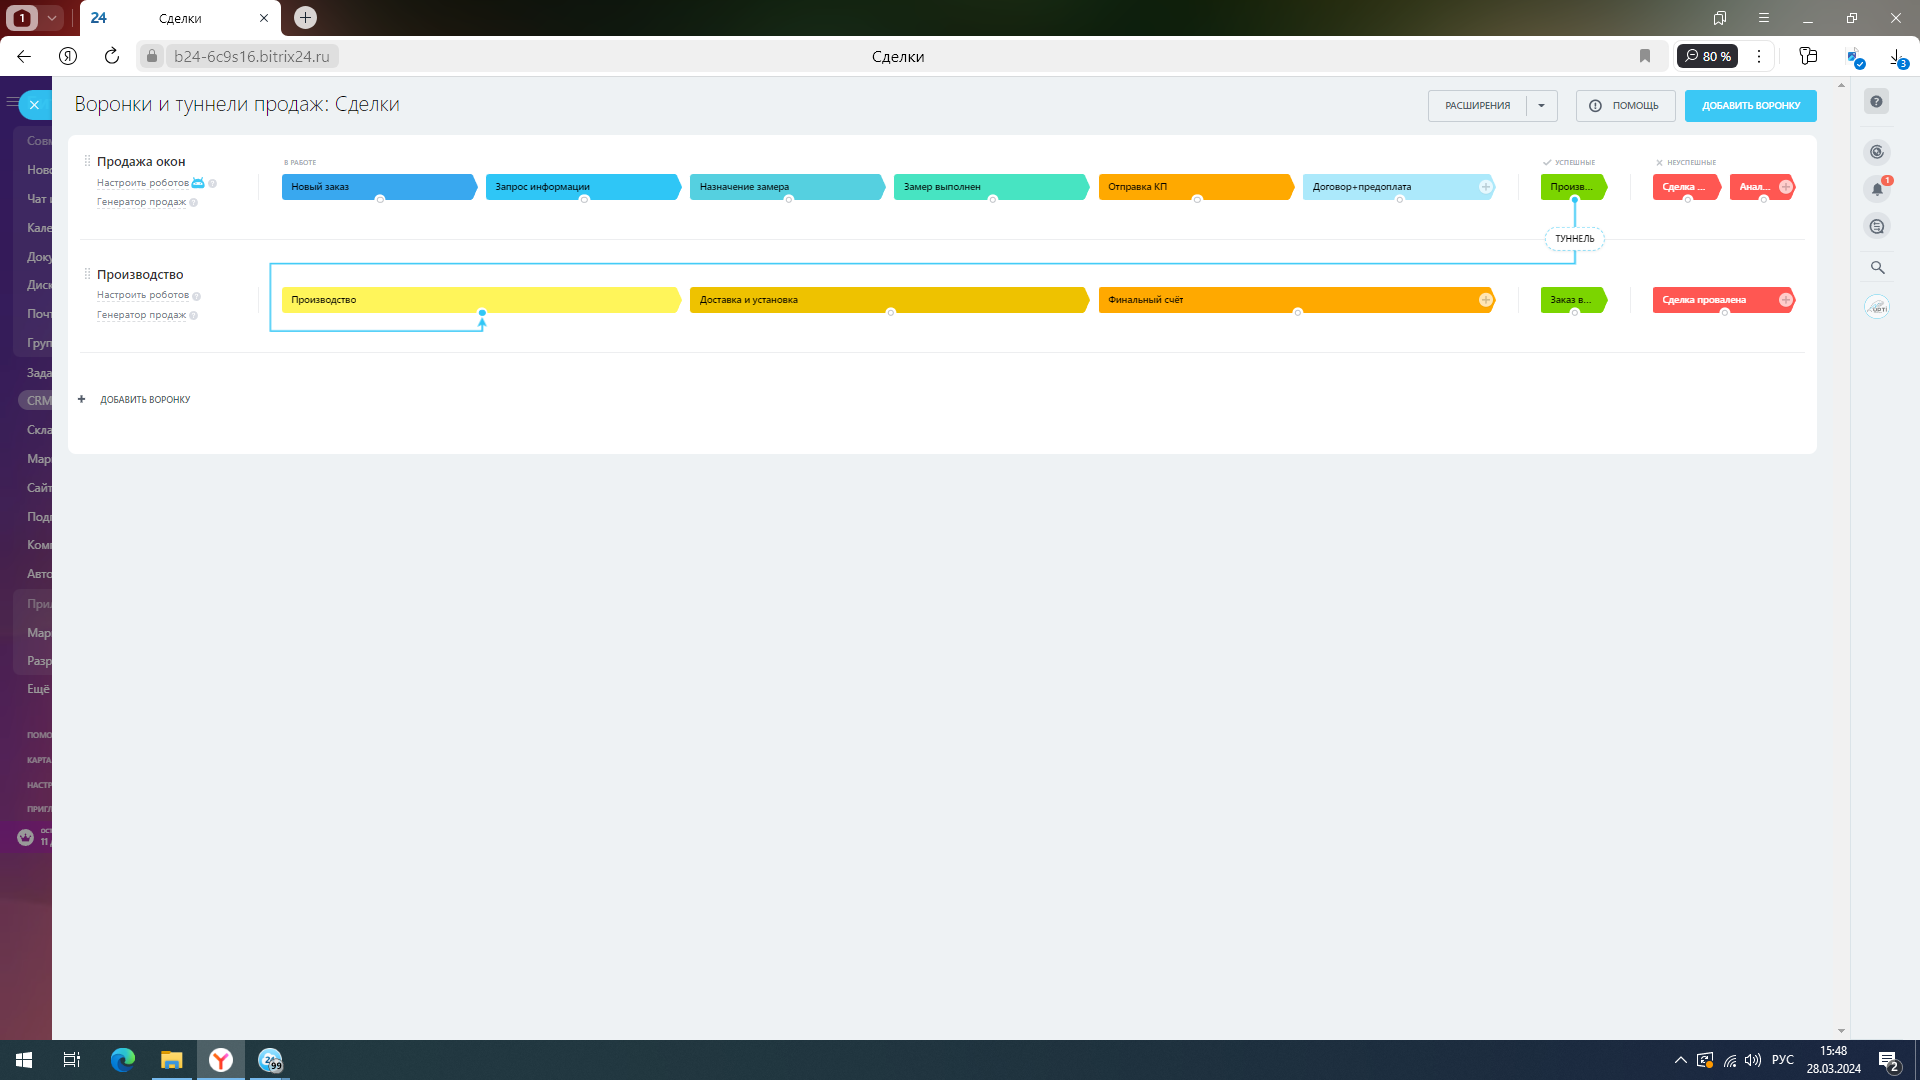Open Настроить роботов for Продажа окон
The height and width of the screenshot is (1080, 1920).
143,183
